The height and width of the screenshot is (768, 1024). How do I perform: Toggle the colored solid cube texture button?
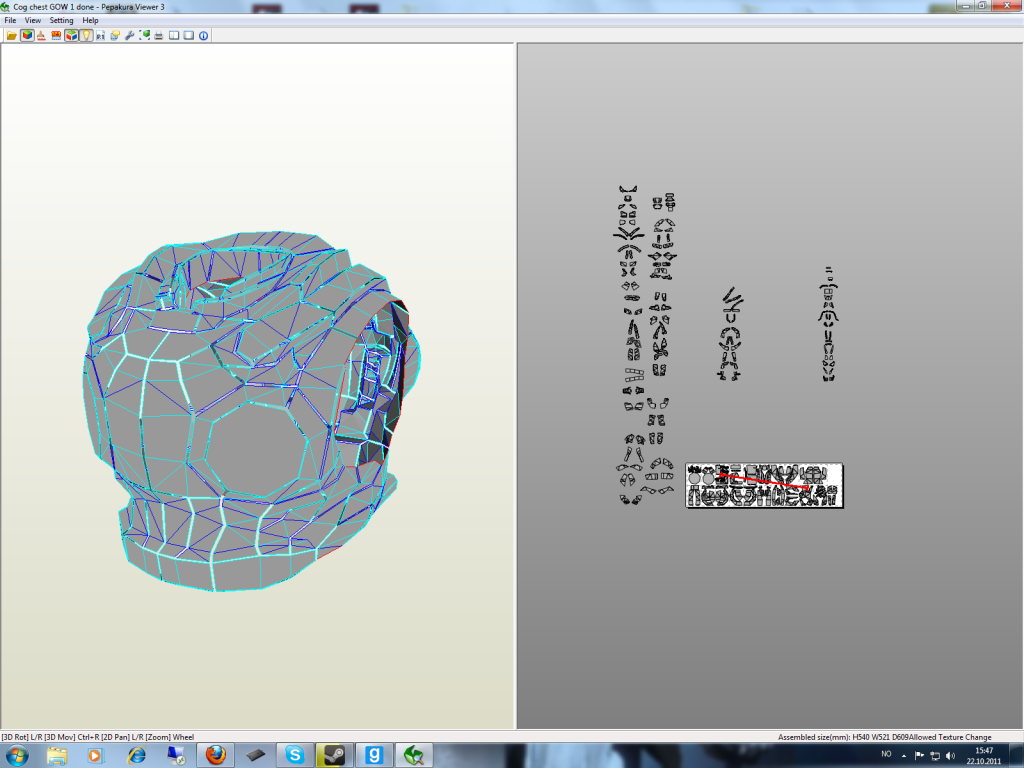[27, 36]
